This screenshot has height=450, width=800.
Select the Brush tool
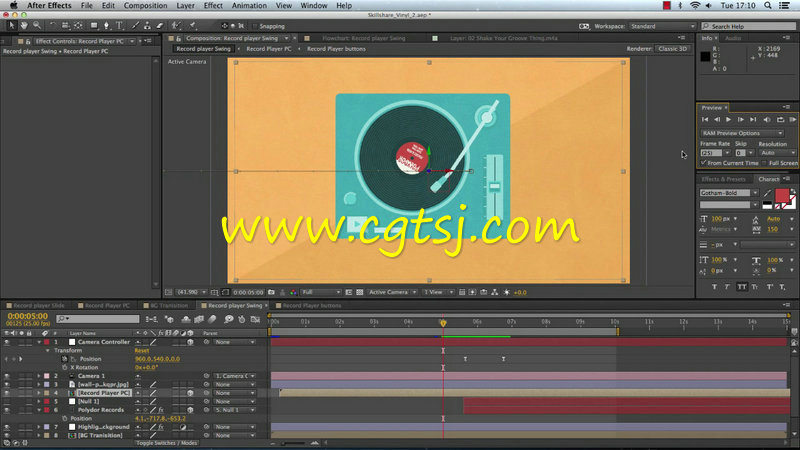tap(135, 25)
